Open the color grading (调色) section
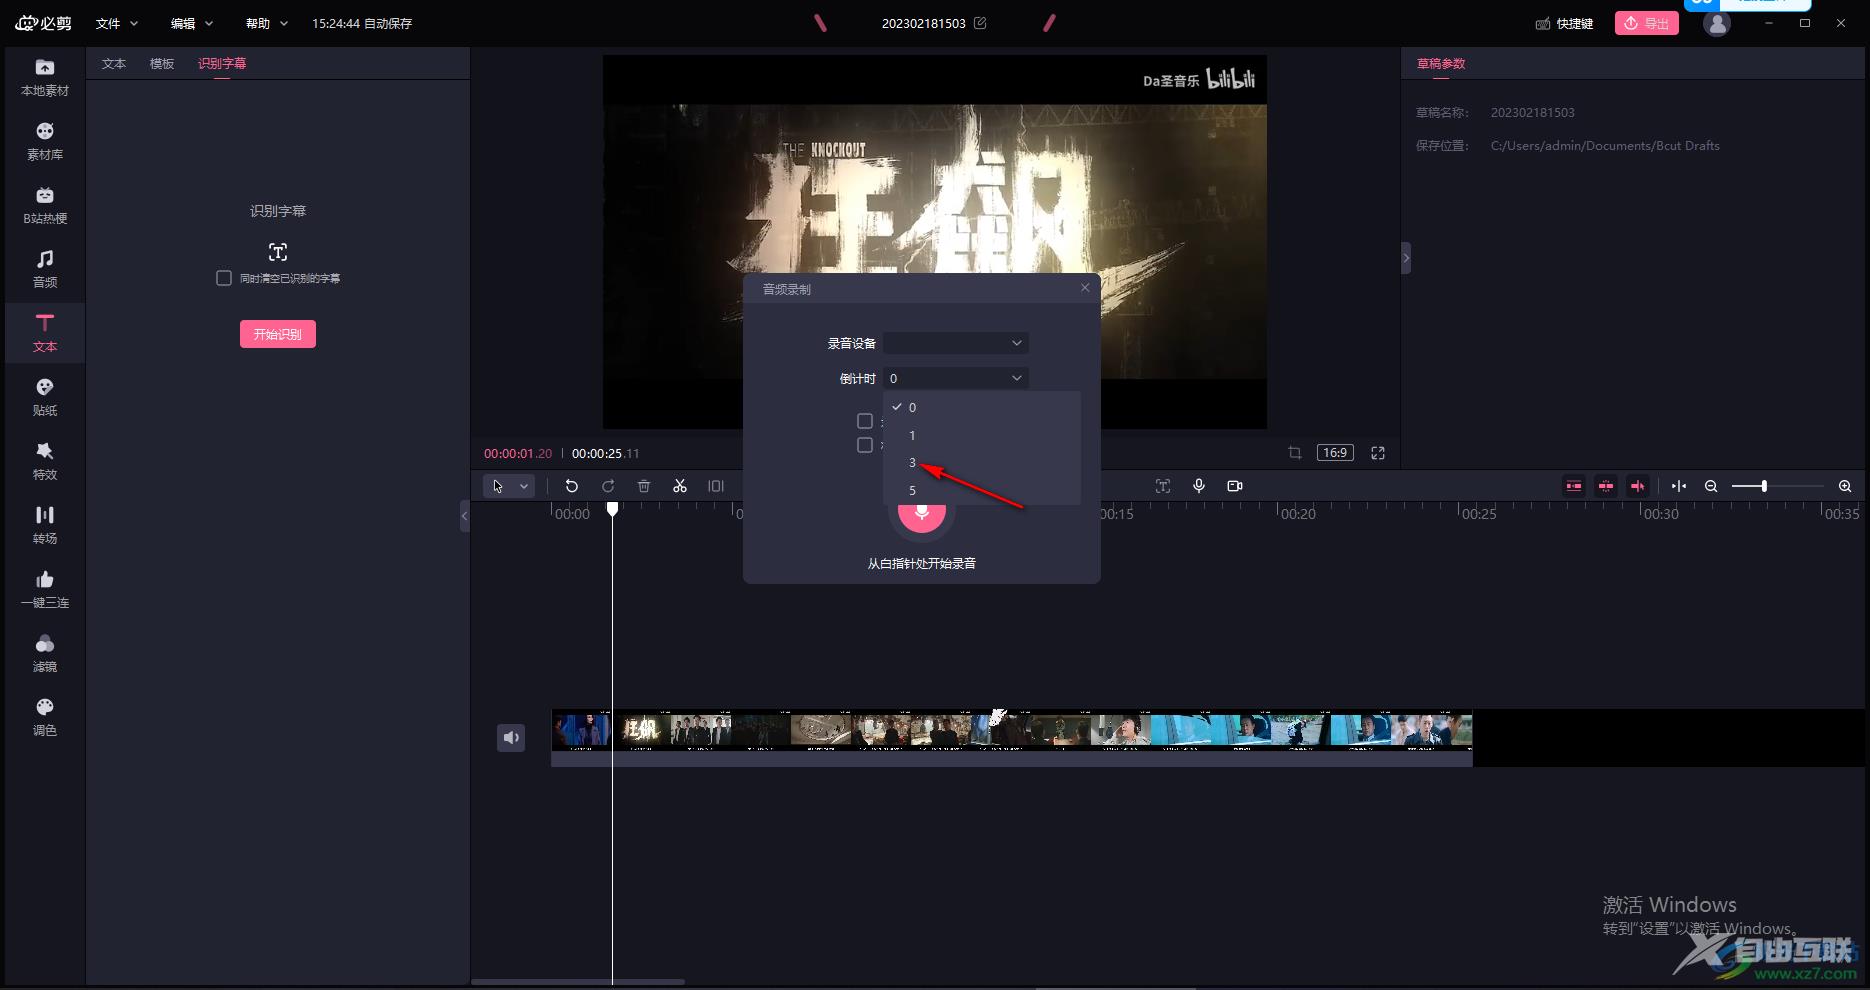Image resolution: width=1870 pixels, height=990 pixels. pos(45,718)
